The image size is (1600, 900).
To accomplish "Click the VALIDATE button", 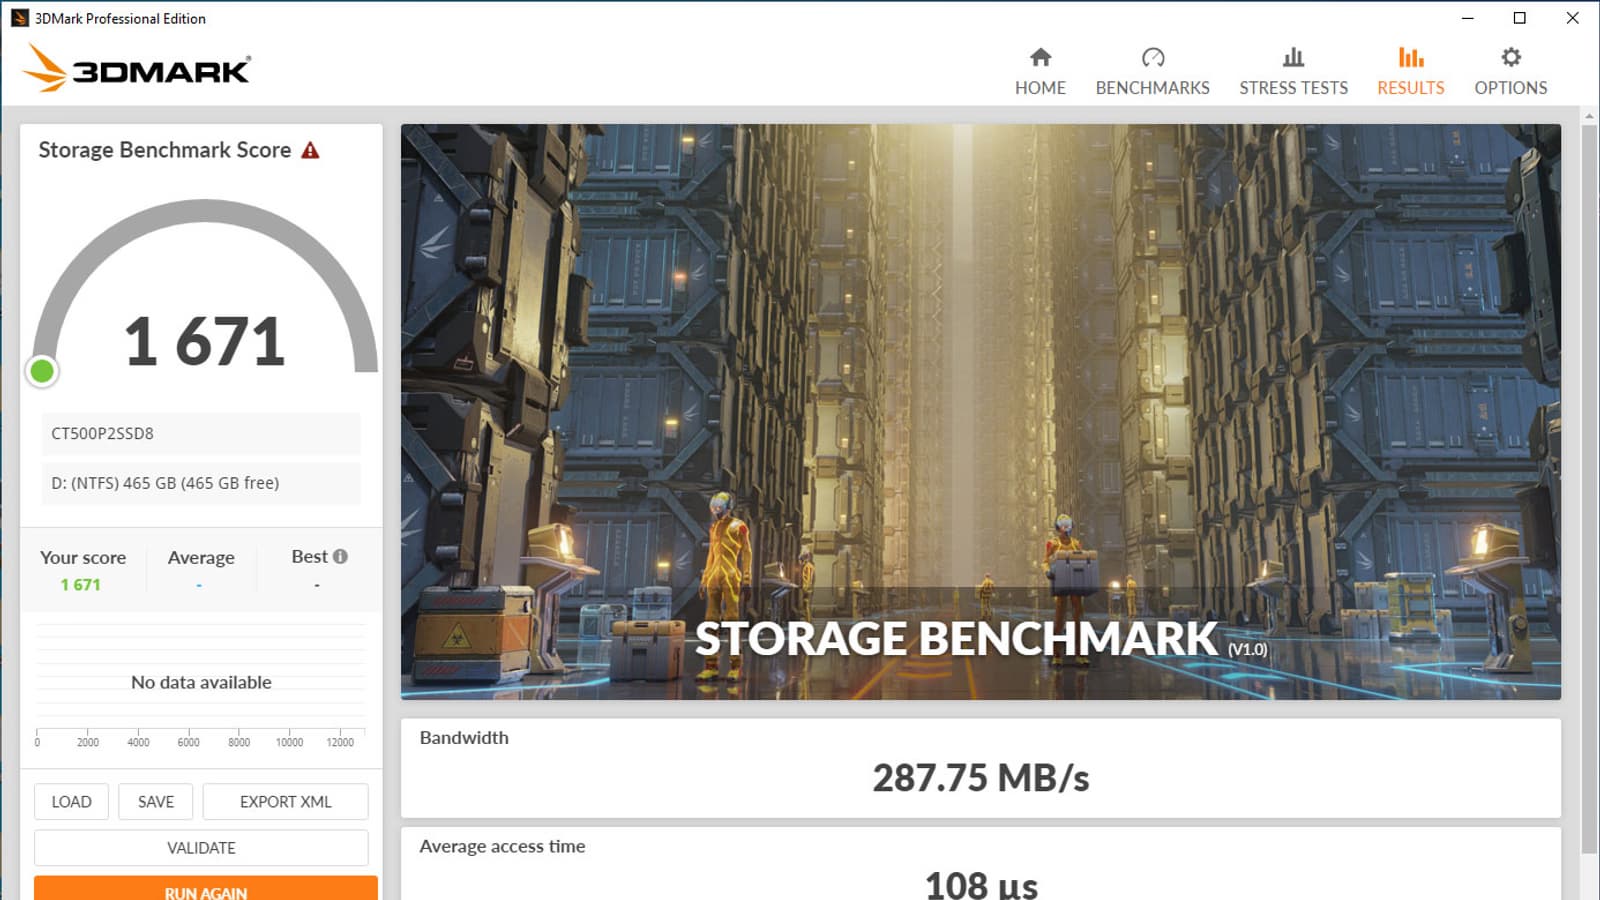I will click(x=201, y=848).
